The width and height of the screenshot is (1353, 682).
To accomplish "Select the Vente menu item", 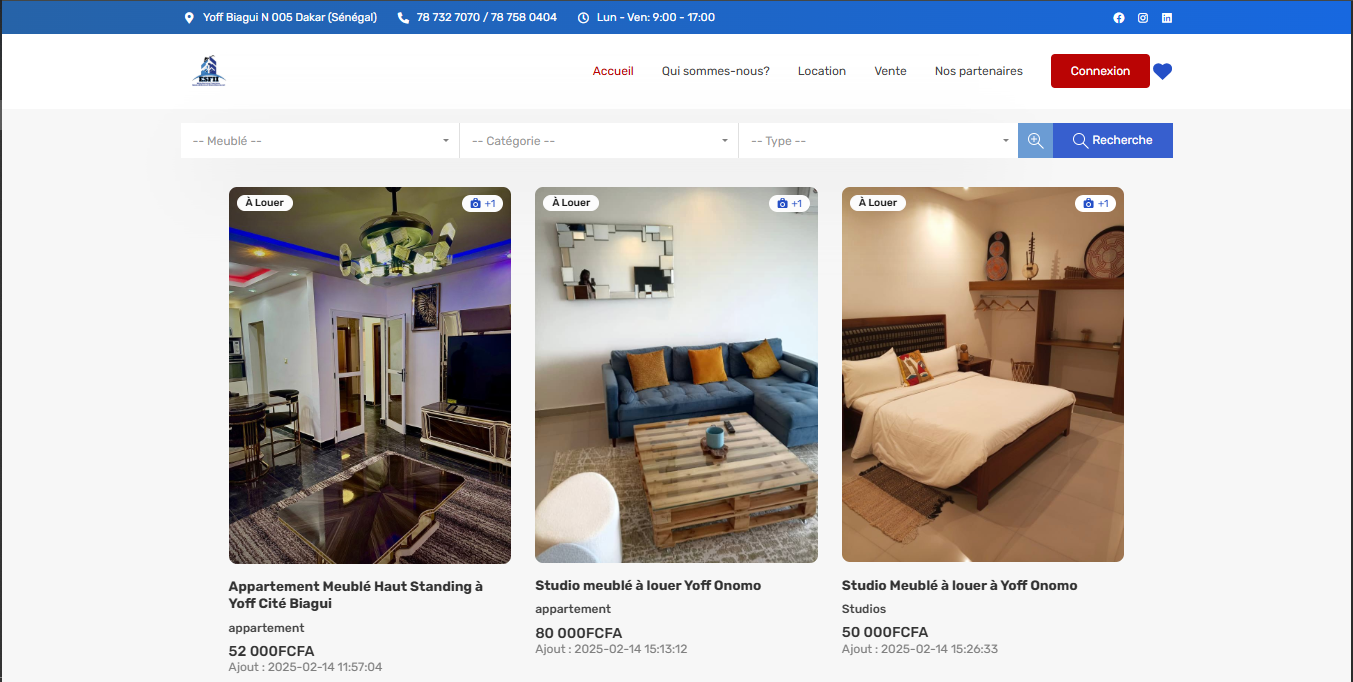I will [890, 71].
